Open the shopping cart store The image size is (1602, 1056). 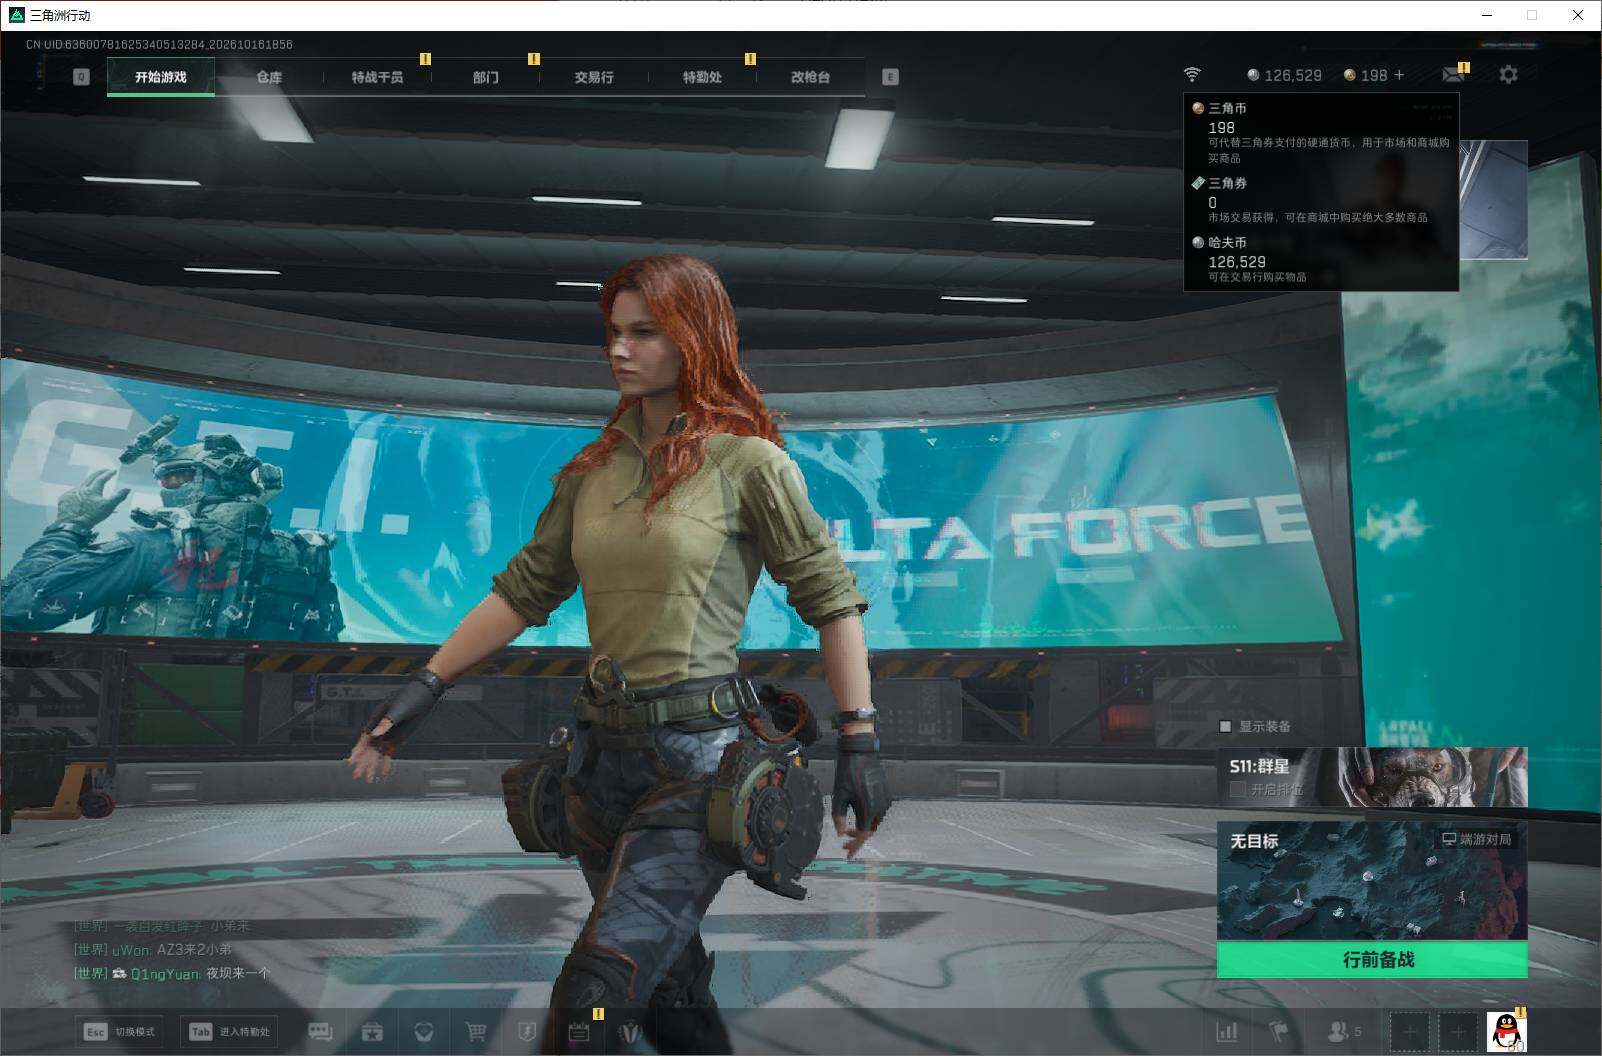click(x=476, y=1031)
